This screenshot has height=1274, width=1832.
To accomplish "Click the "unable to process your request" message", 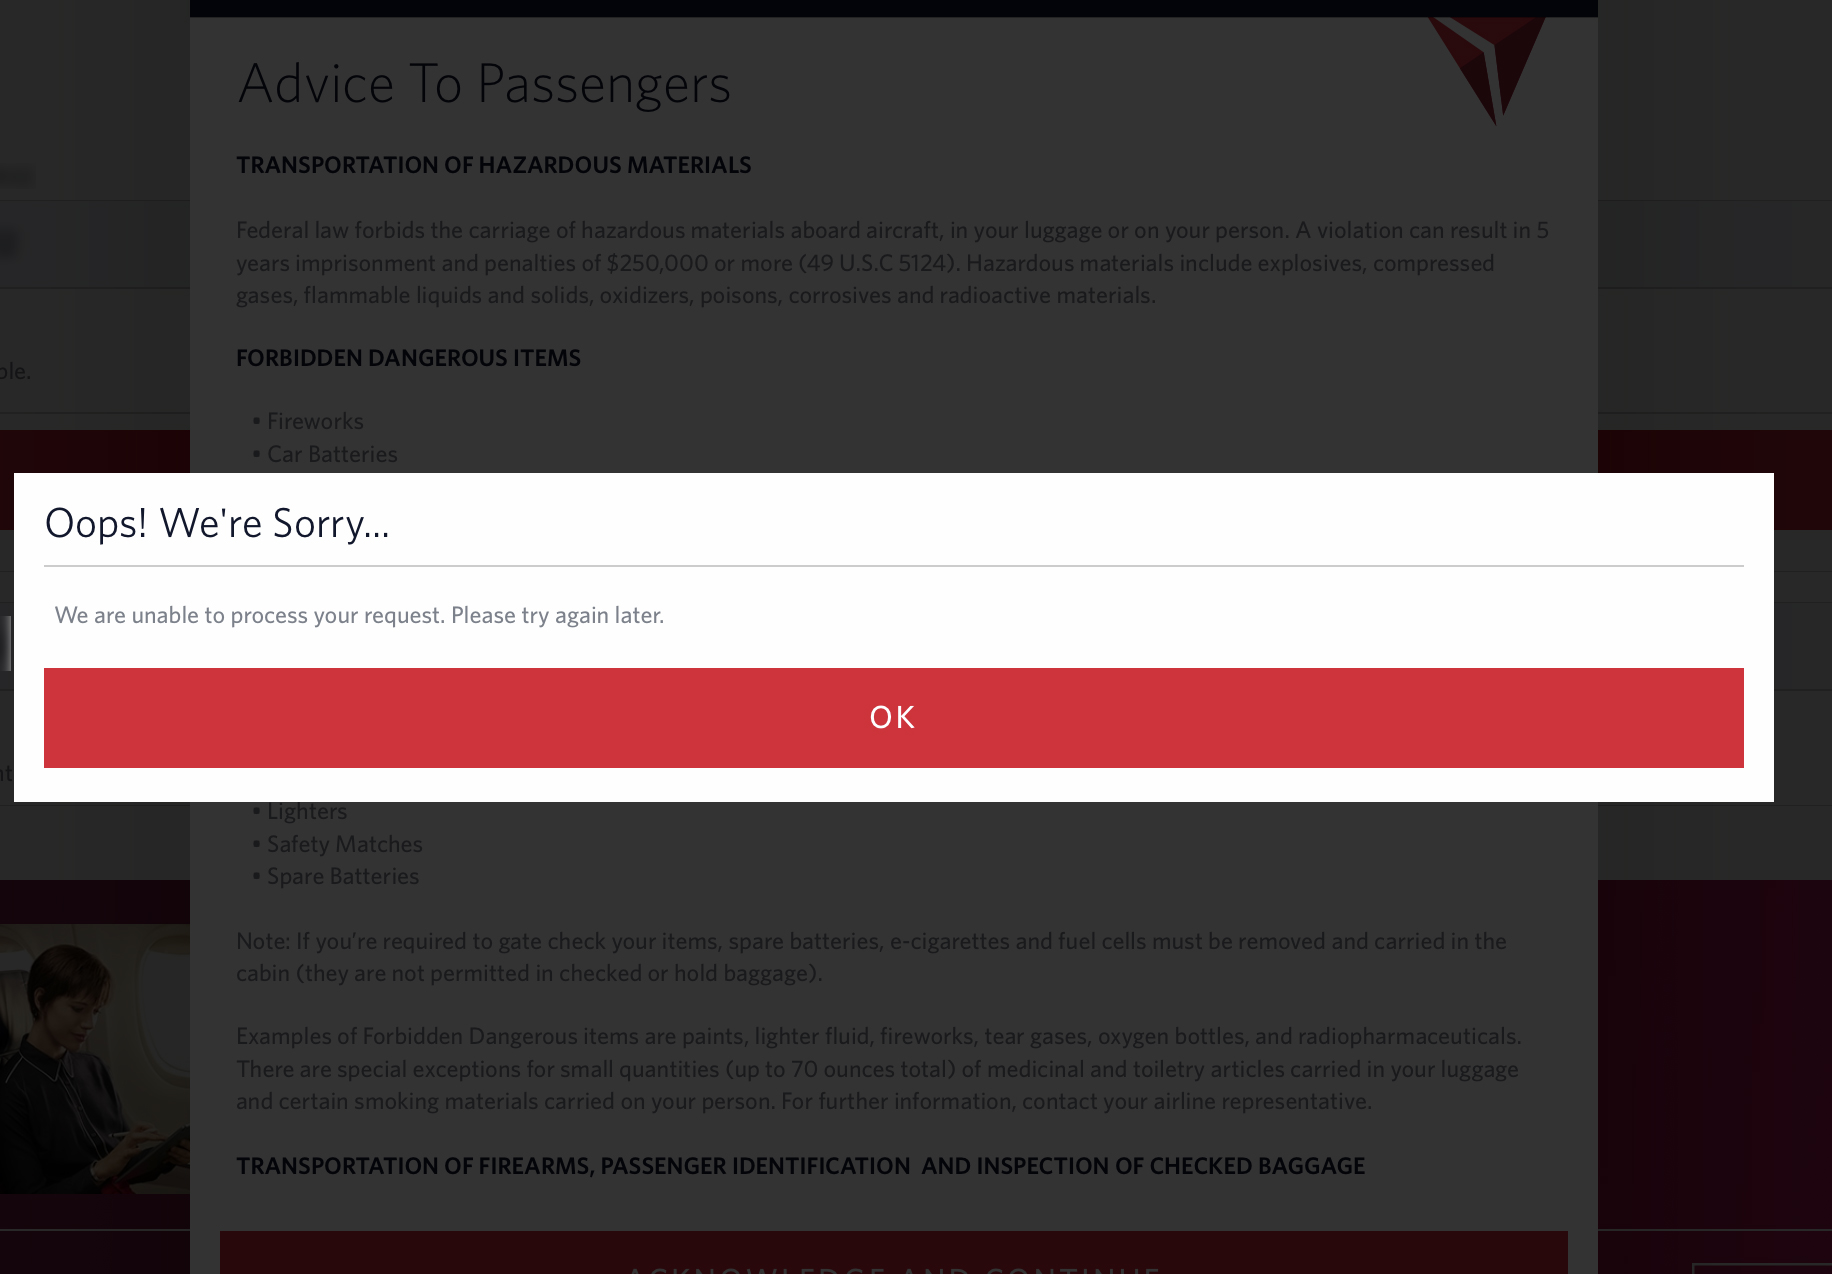I will point(359,615).
